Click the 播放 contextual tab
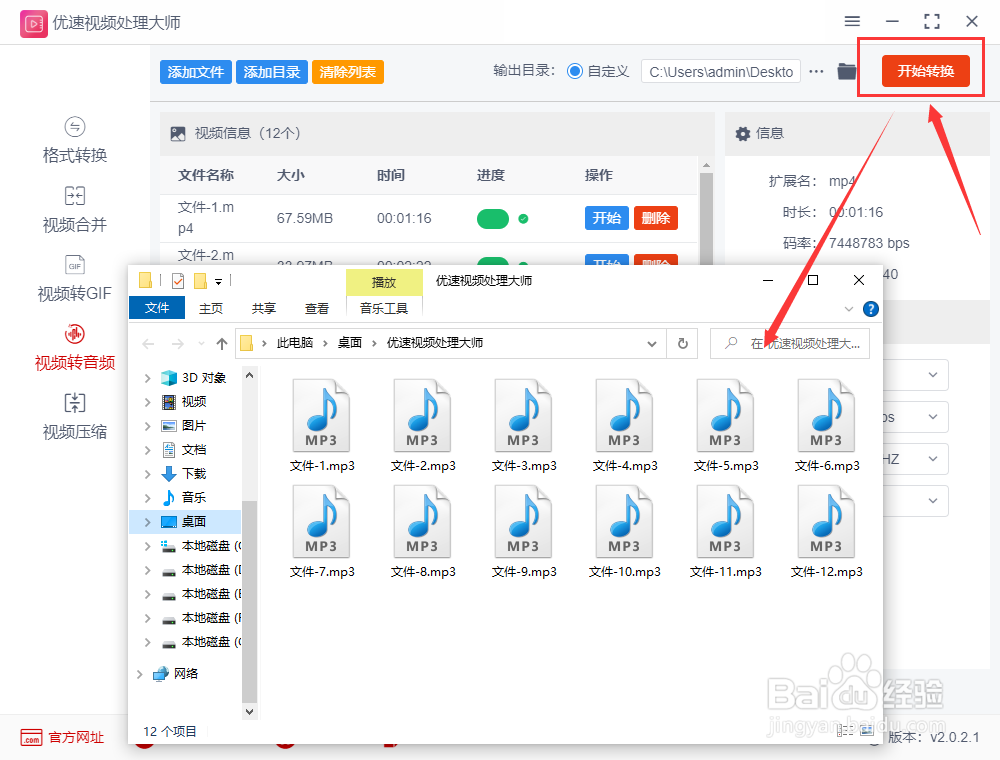 click(384, 282)
